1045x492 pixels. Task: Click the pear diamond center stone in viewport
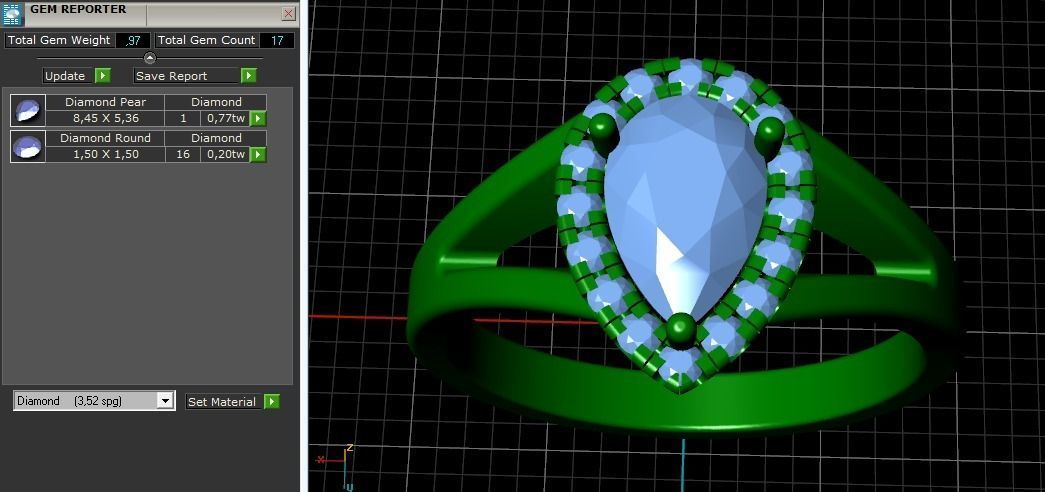point(686,207)
